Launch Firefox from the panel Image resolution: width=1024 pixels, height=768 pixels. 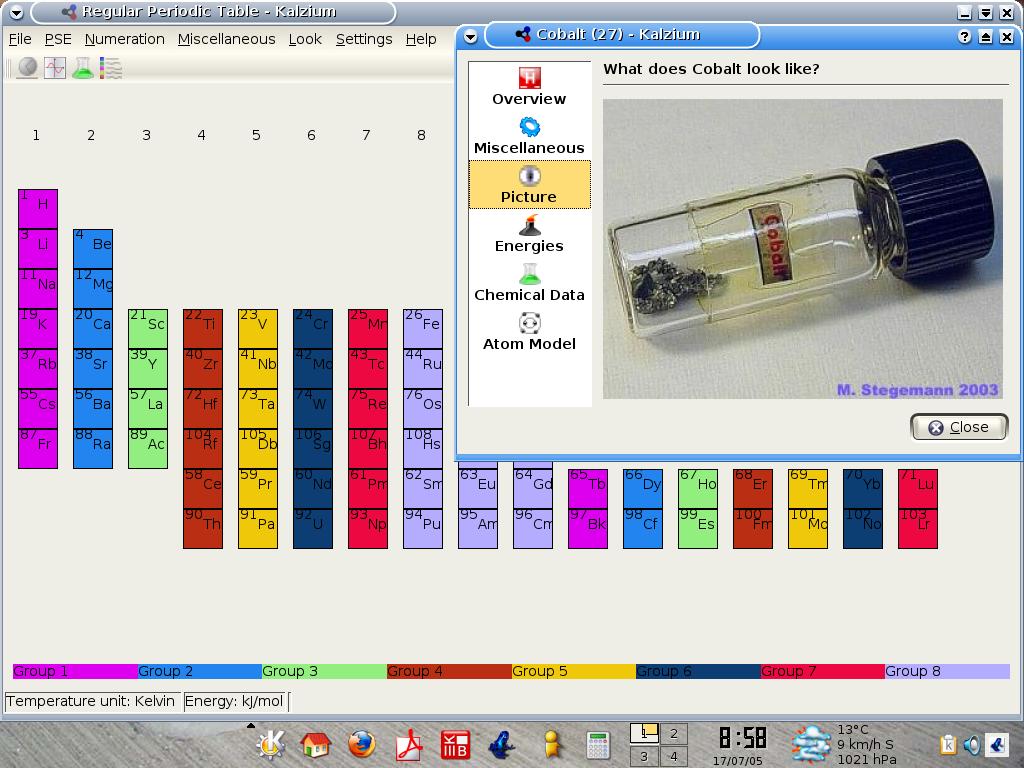coord(362,744)
